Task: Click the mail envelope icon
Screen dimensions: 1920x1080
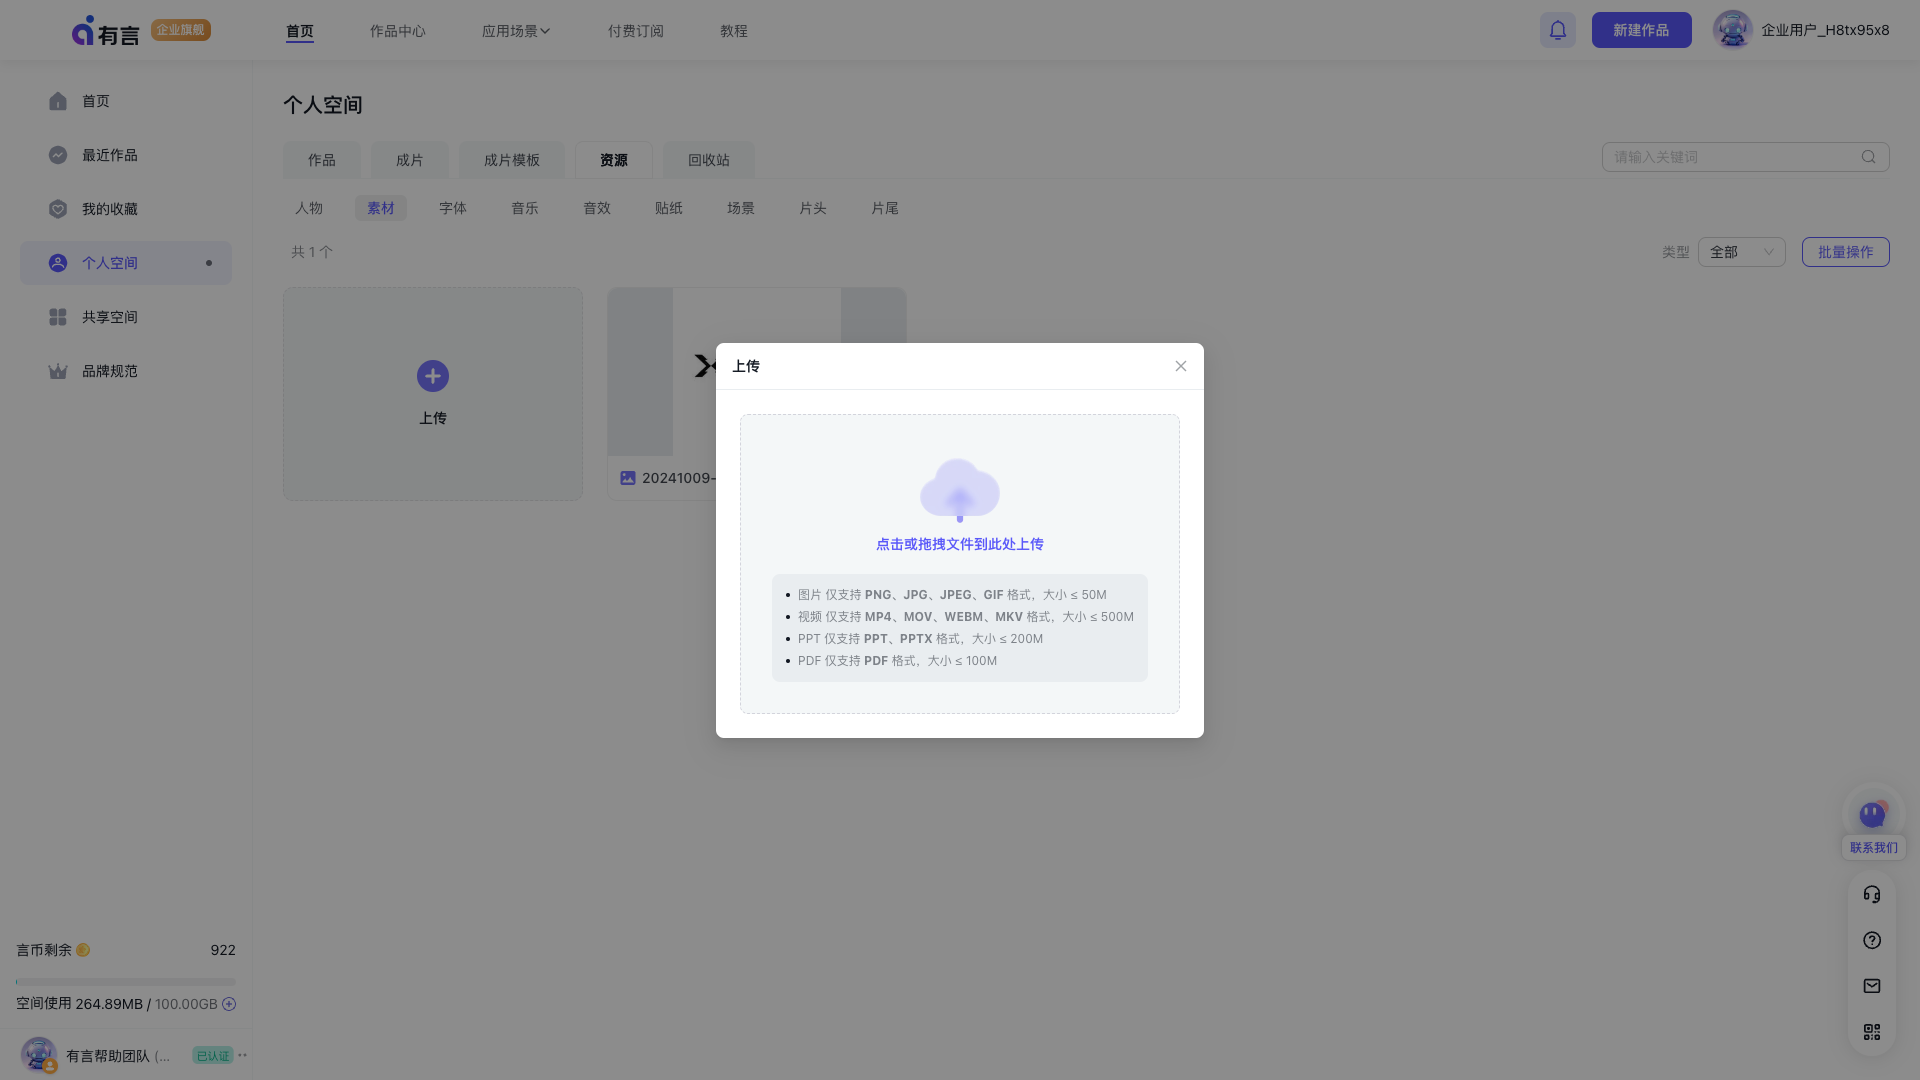Action: click(1872, 986)
